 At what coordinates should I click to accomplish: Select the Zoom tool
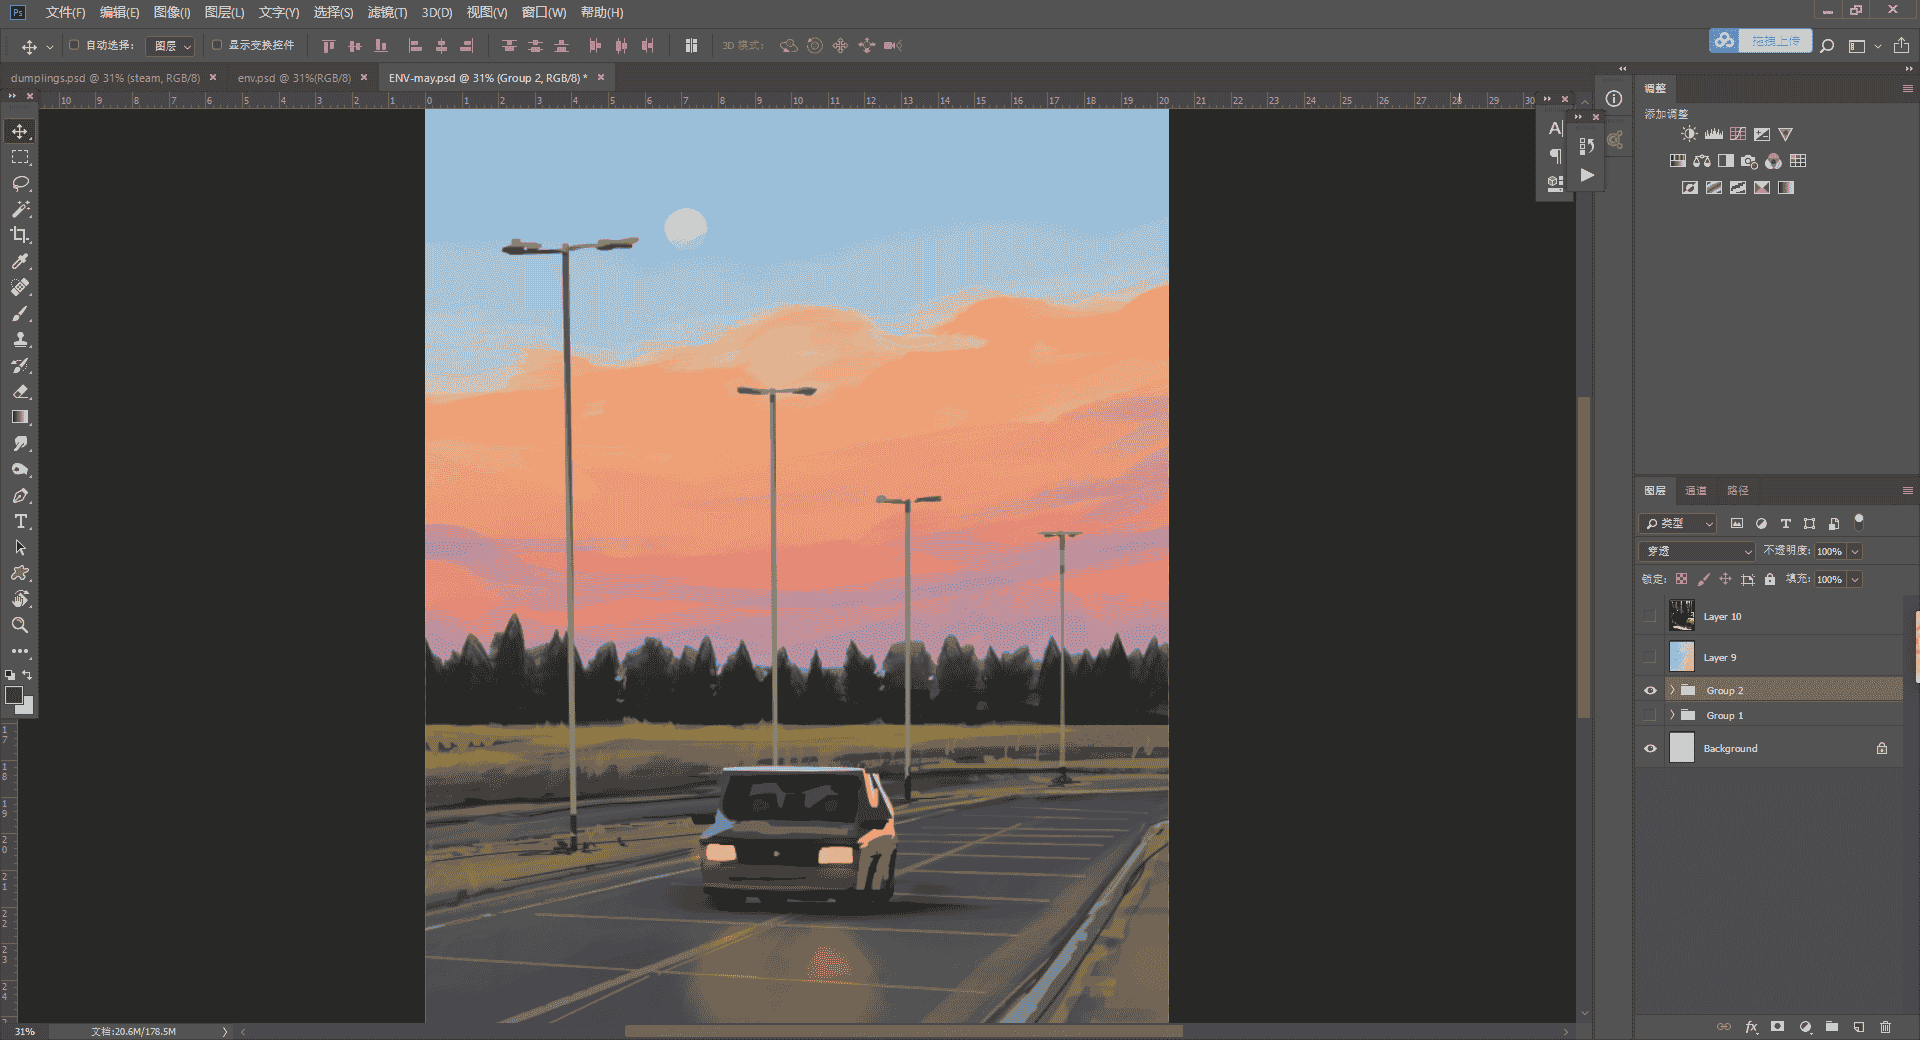coord(20,625)
